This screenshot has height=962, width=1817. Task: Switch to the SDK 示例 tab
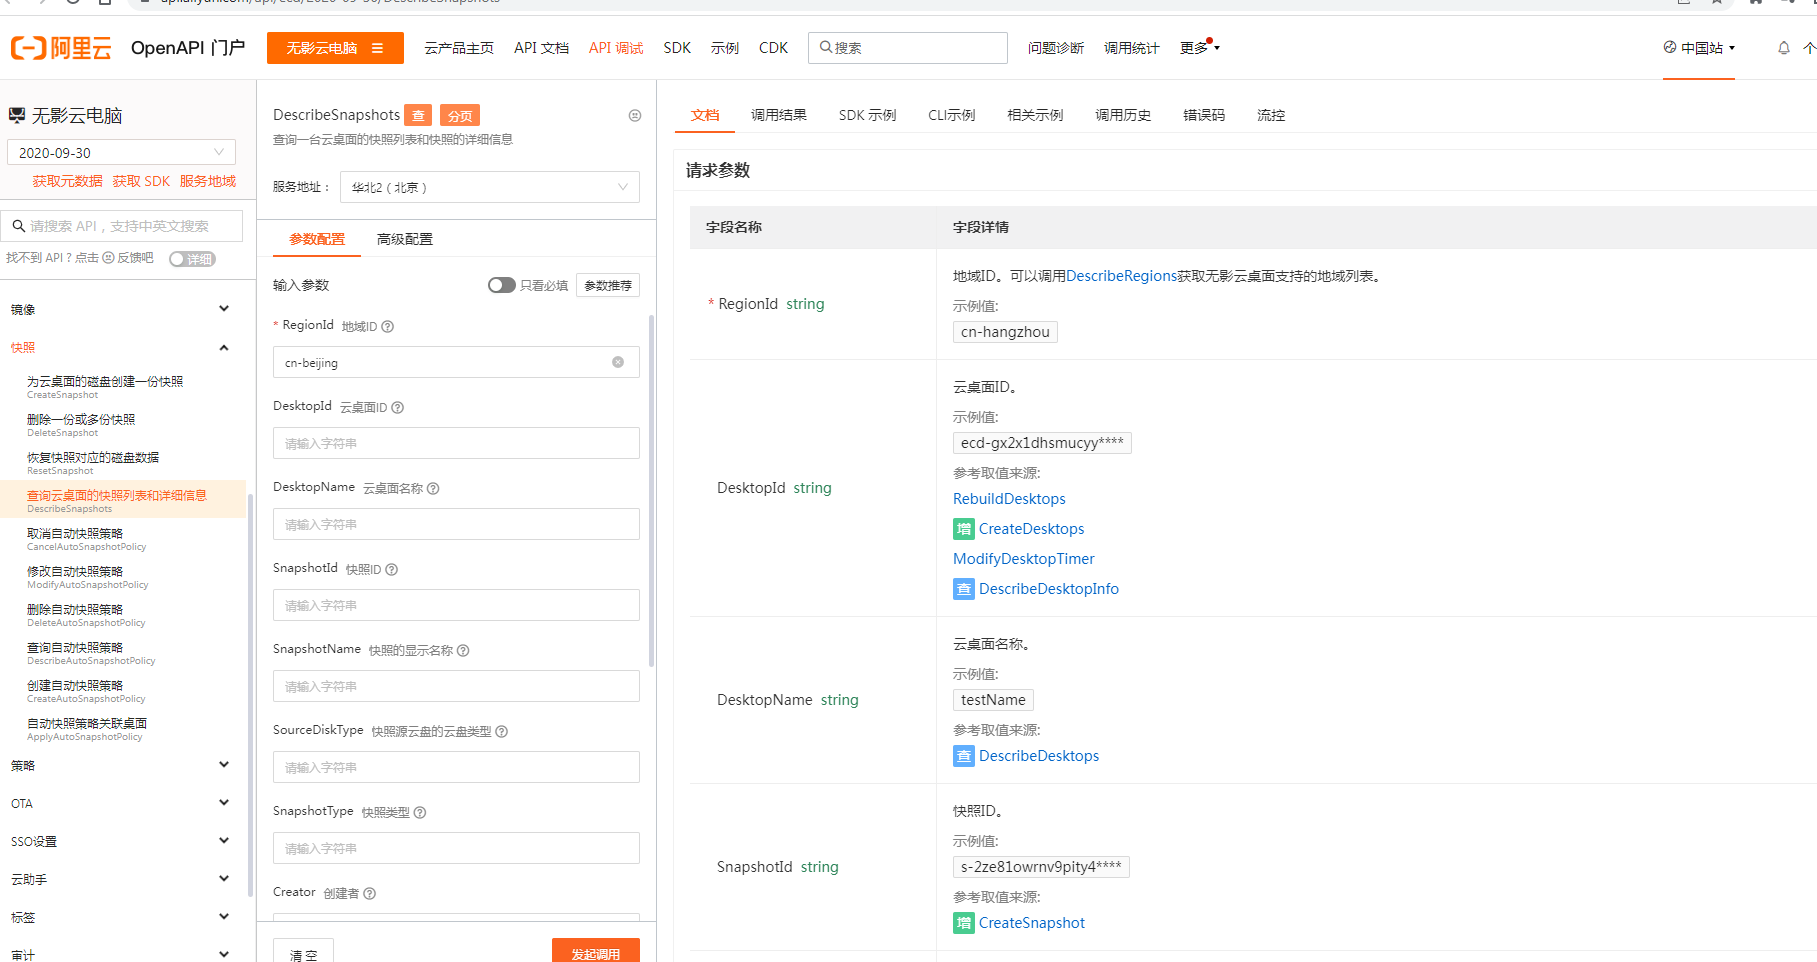point(867,115)
